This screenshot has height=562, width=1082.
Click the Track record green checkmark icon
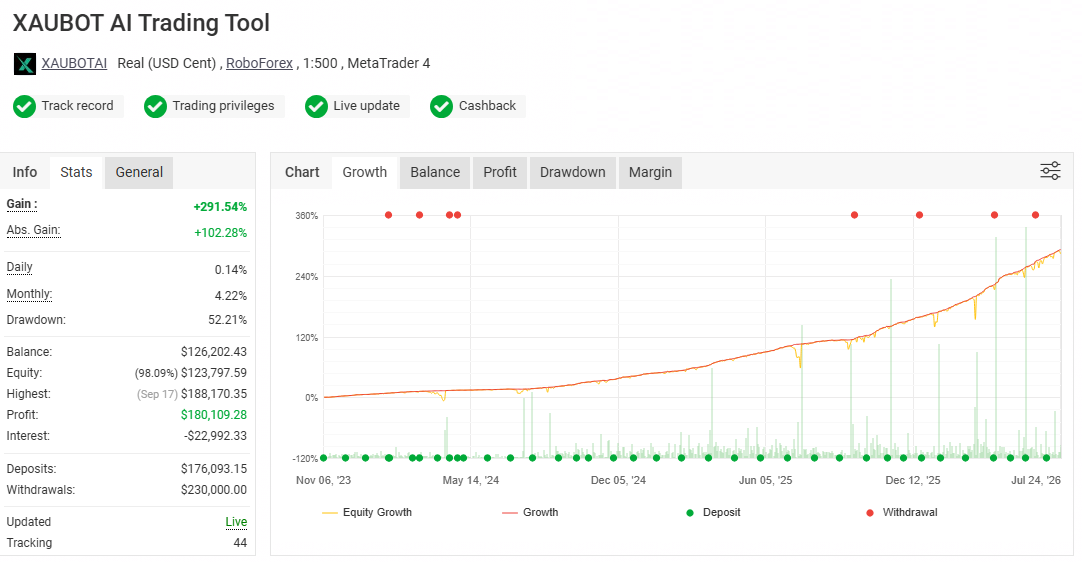point(25,106)
